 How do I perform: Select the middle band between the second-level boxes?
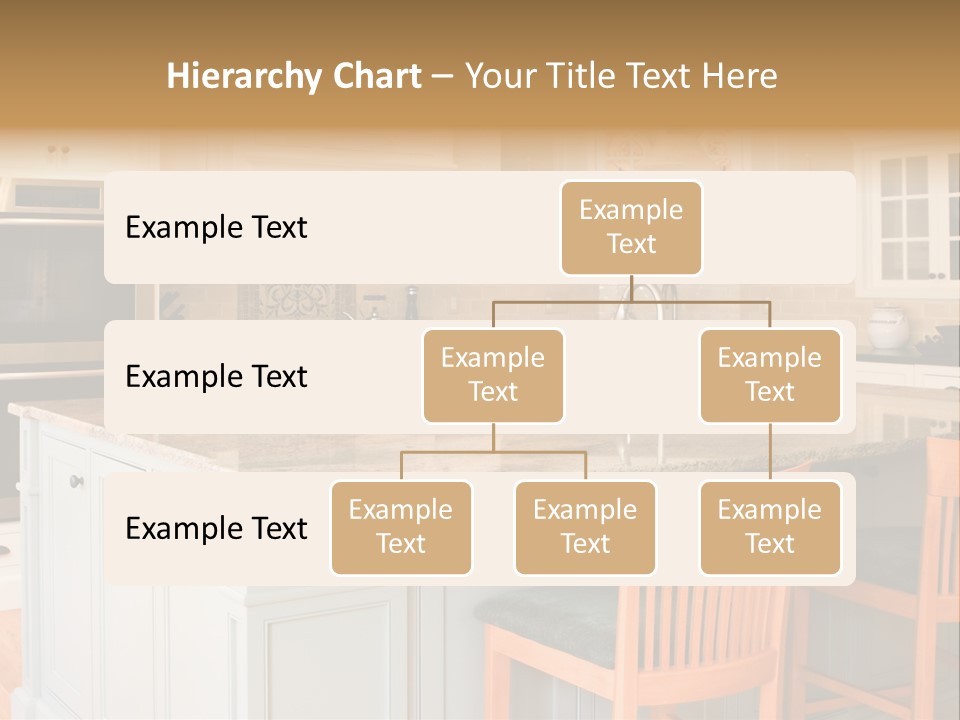click(x=631, y=377)
